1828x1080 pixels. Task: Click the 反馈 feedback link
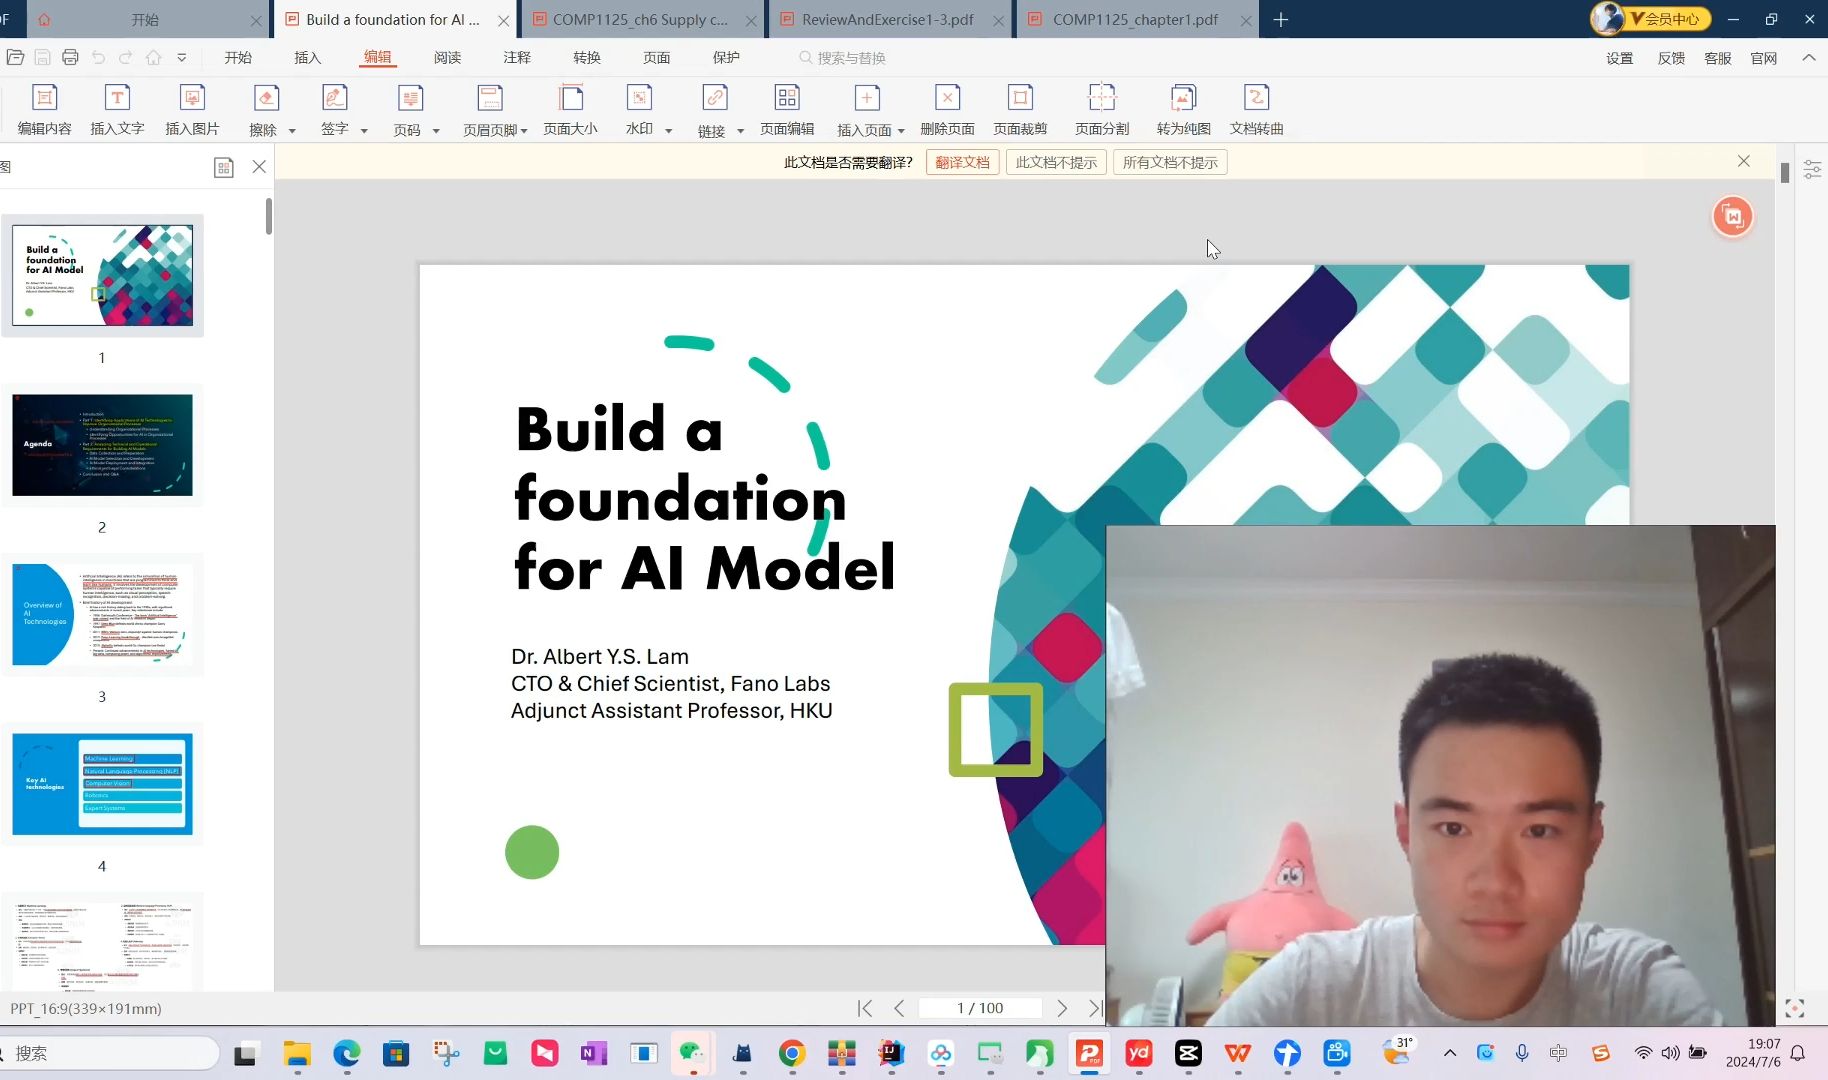coord(1671,58)
